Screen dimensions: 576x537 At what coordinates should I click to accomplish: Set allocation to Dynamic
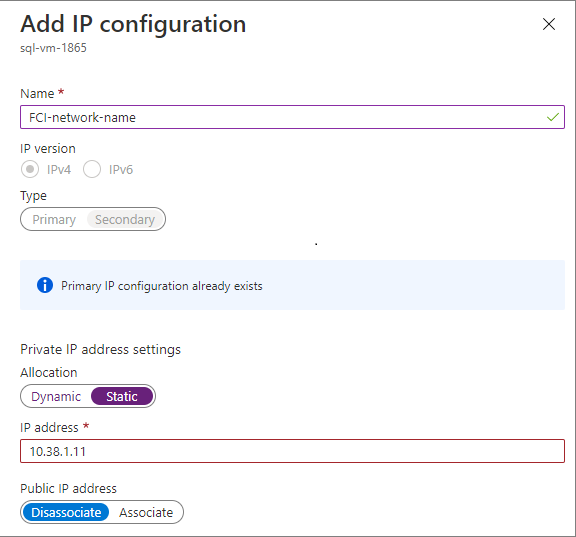pos(56,396)
